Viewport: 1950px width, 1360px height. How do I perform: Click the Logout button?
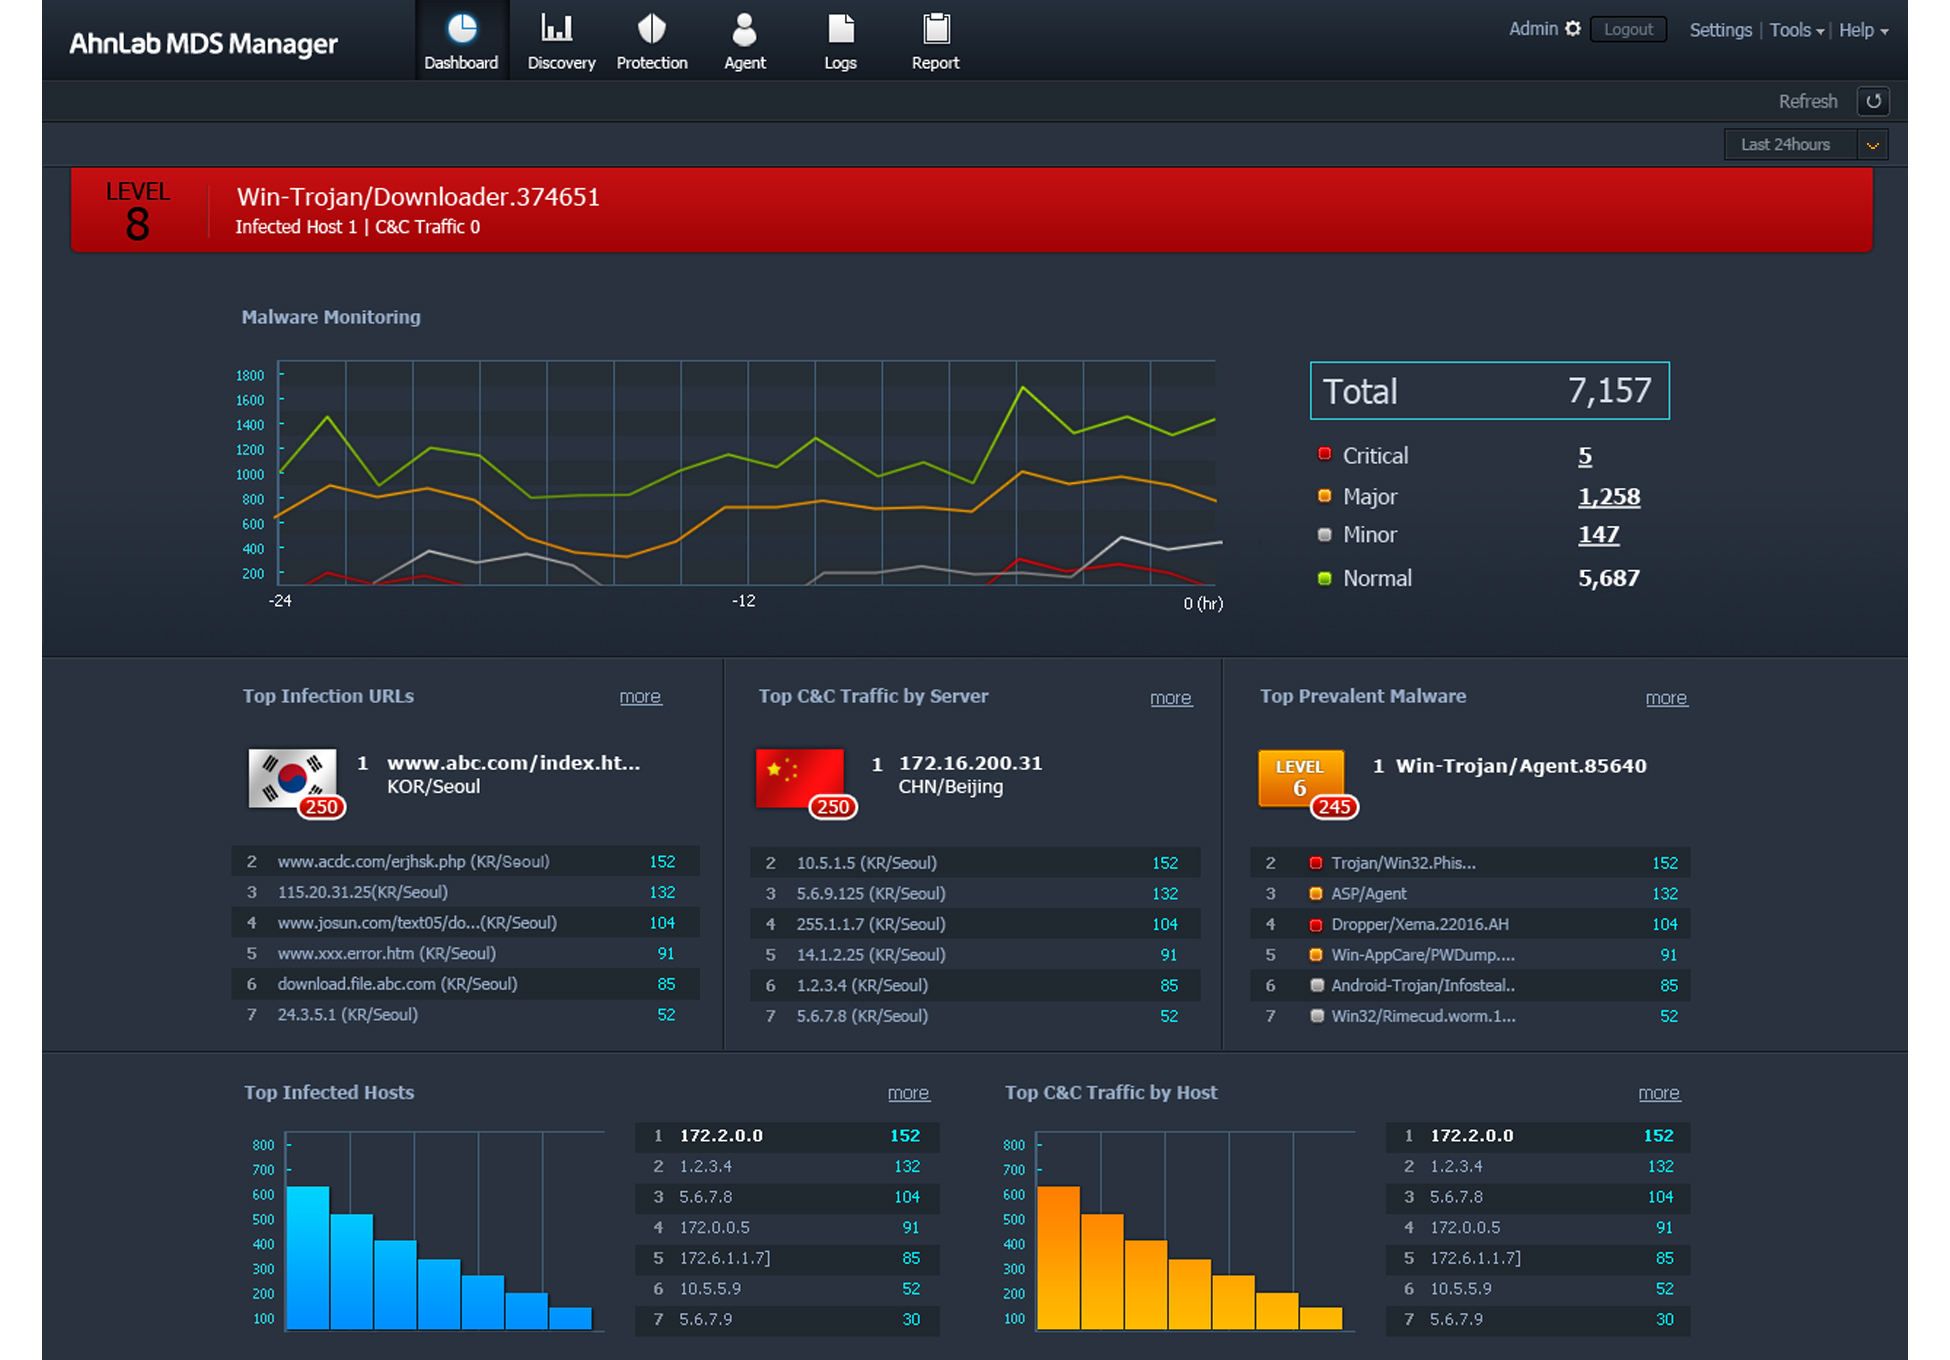[1628, 30]
